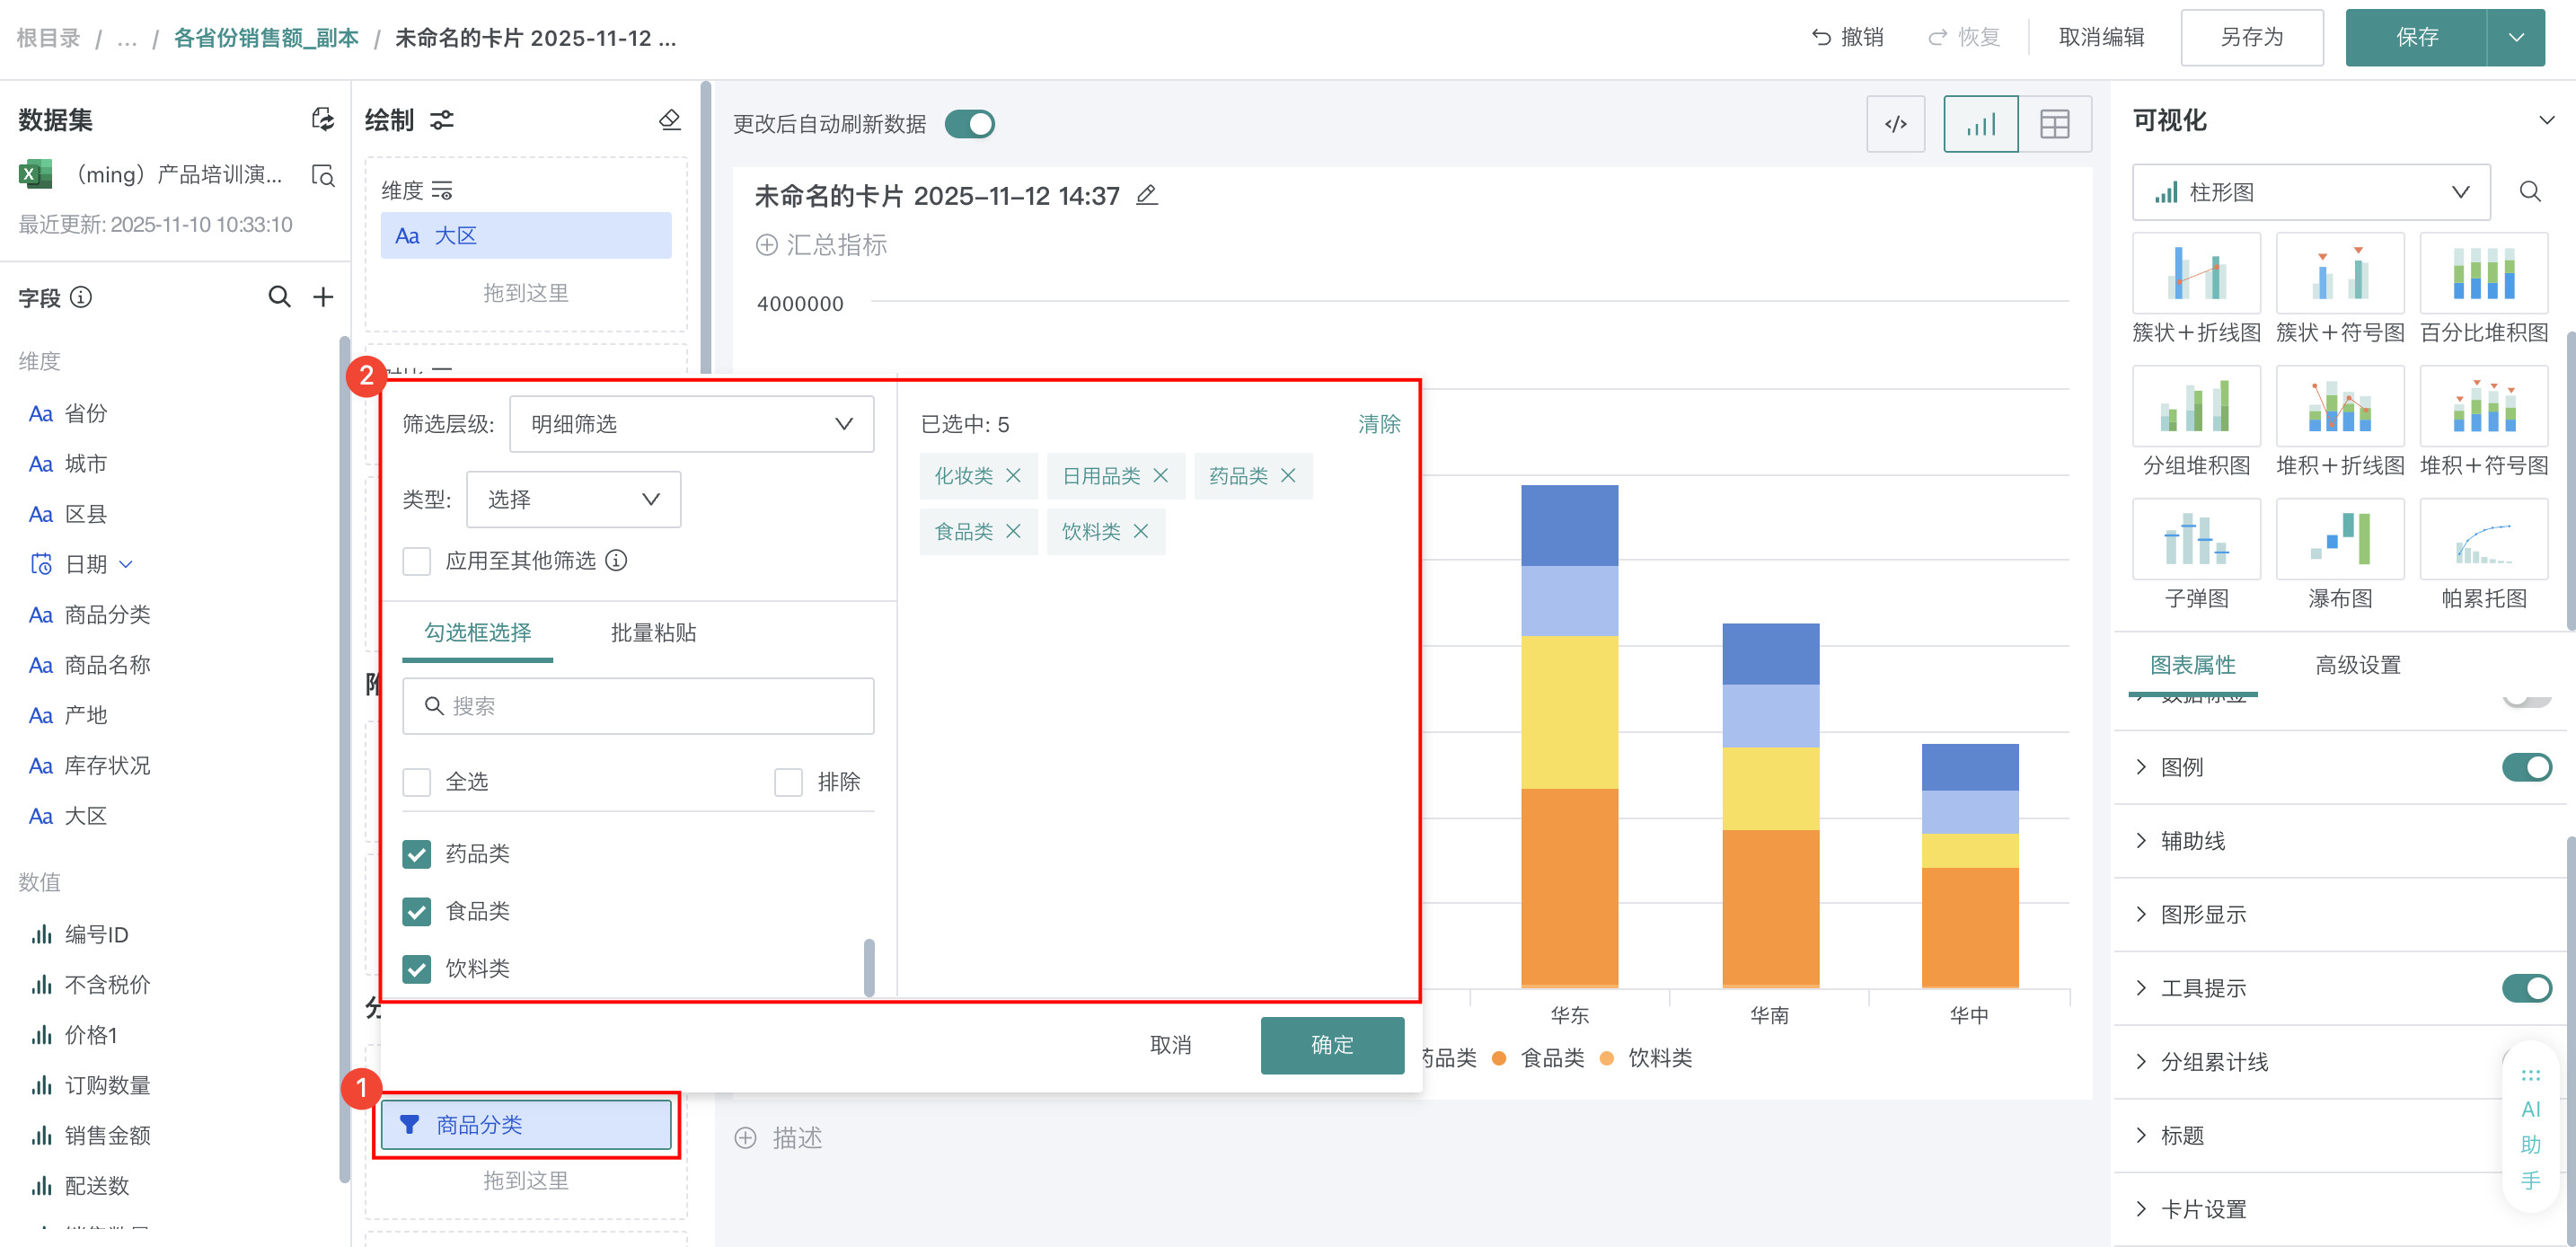The width and height of the screenshot is (2576, 1247).
Task: Check the 全选 checkbox
Action: 417,781
